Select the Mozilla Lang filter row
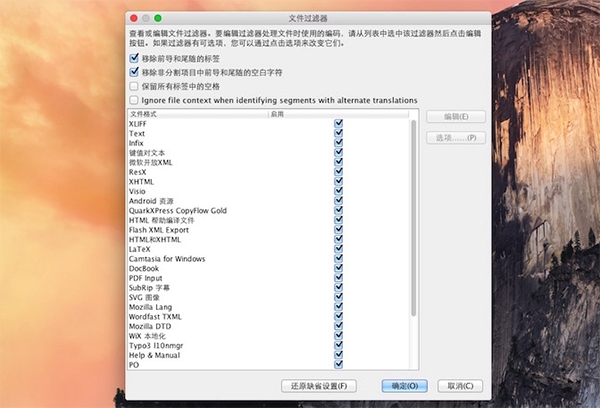The width and height of the screenshot is (600, 408). [x=269, y=307]
